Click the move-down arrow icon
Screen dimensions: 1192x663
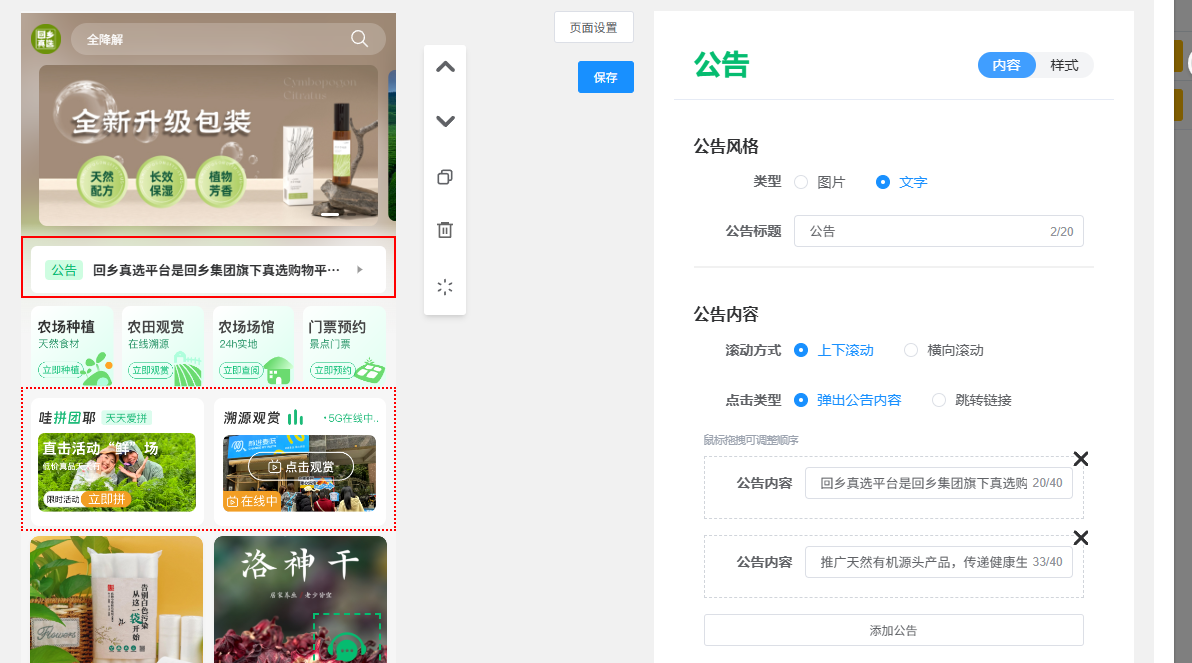click(445, 122)
